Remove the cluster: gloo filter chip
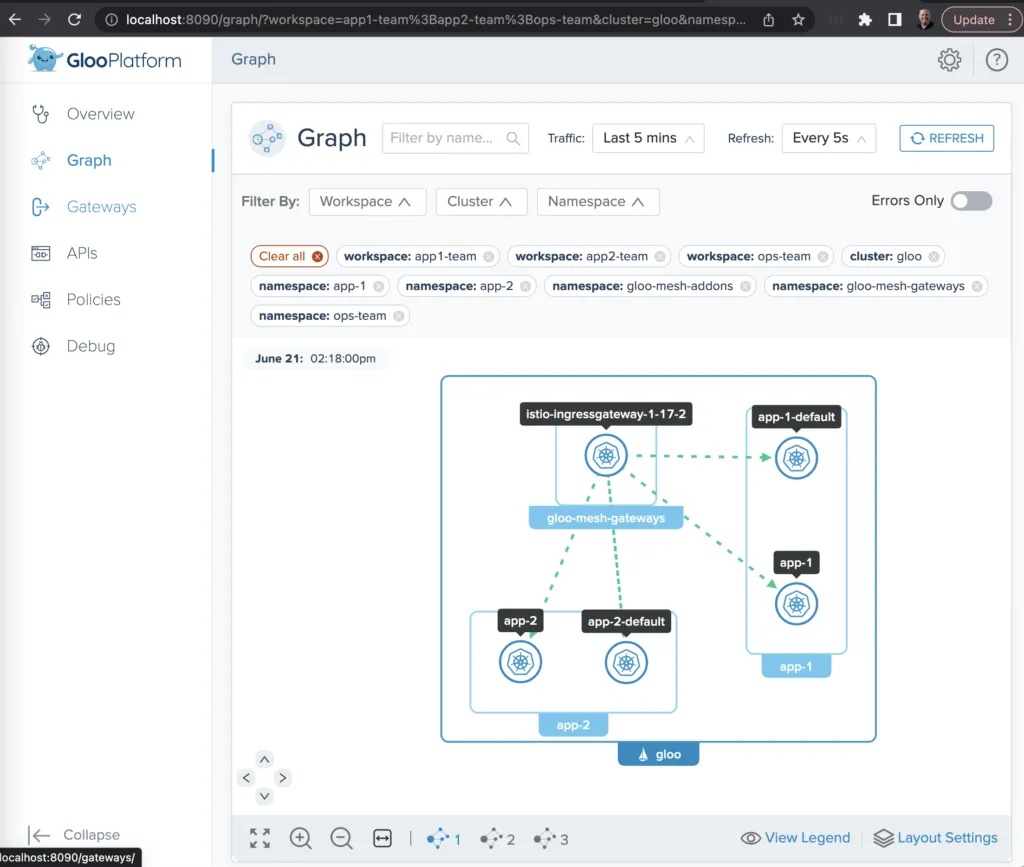 [x=934, y=257]
